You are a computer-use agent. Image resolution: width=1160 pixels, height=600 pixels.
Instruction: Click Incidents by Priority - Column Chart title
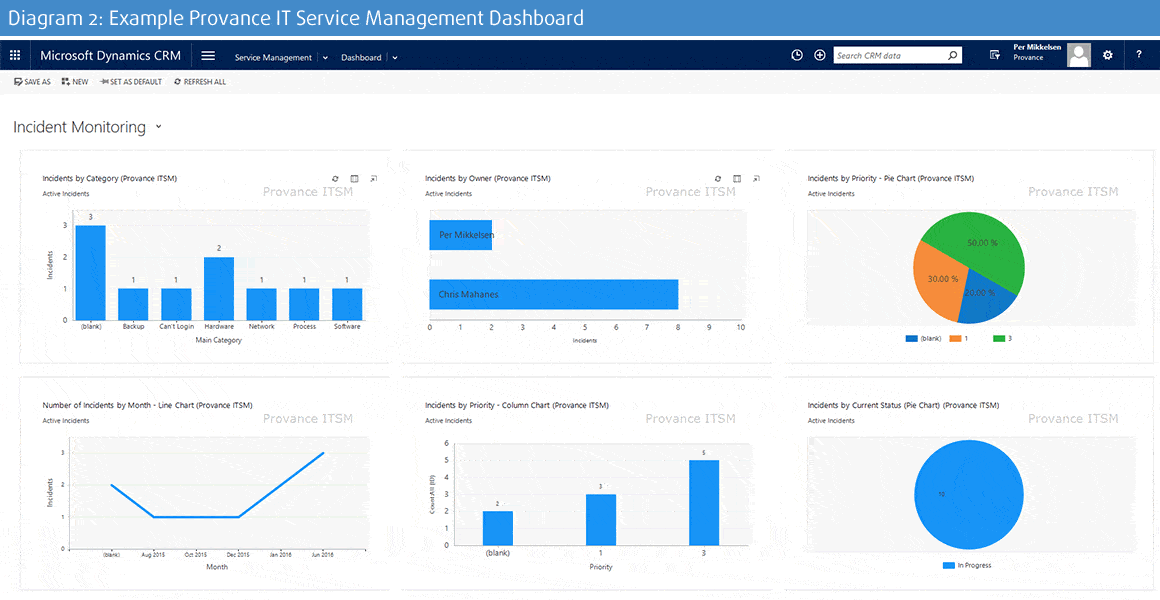[516, 405]
